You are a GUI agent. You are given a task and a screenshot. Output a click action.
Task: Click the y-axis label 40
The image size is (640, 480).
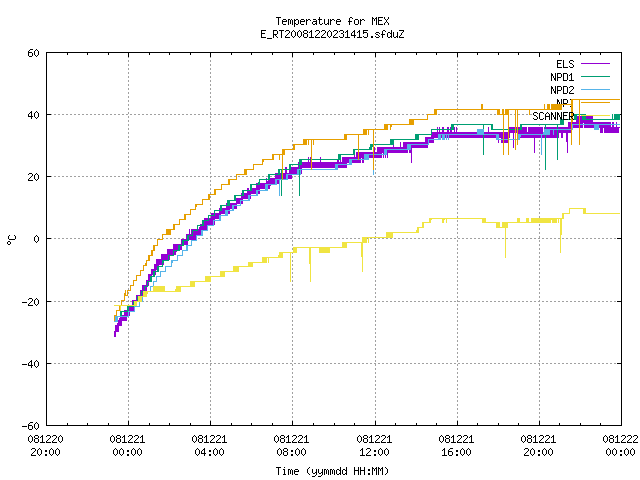33,115
